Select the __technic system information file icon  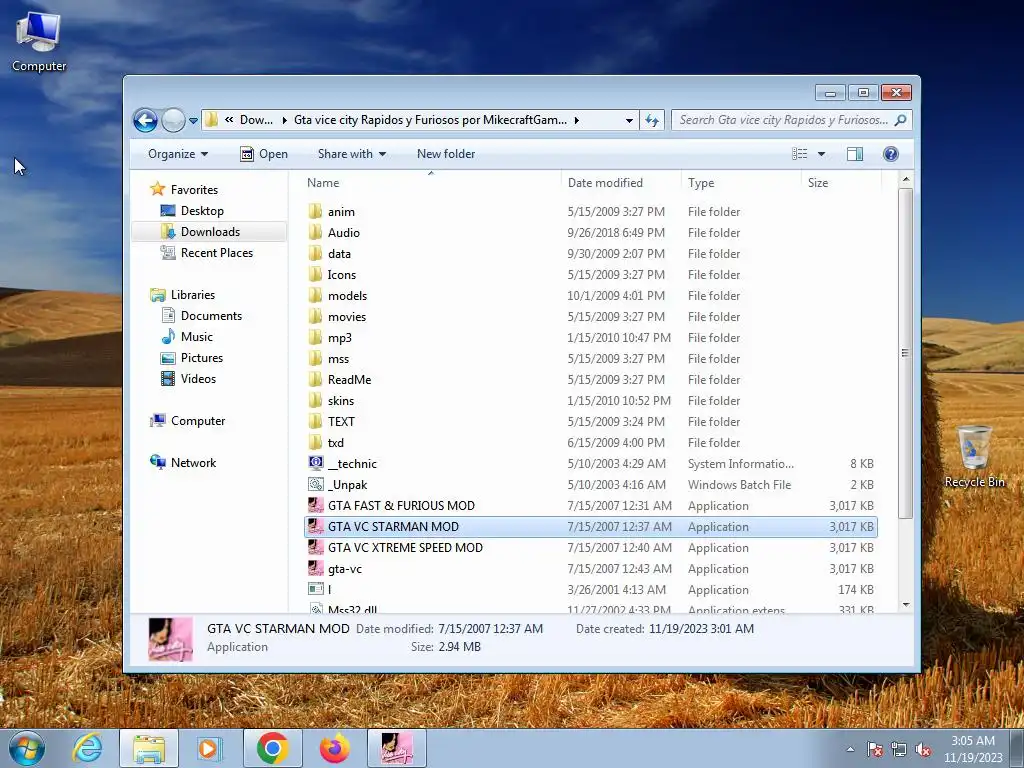[316, 463]
